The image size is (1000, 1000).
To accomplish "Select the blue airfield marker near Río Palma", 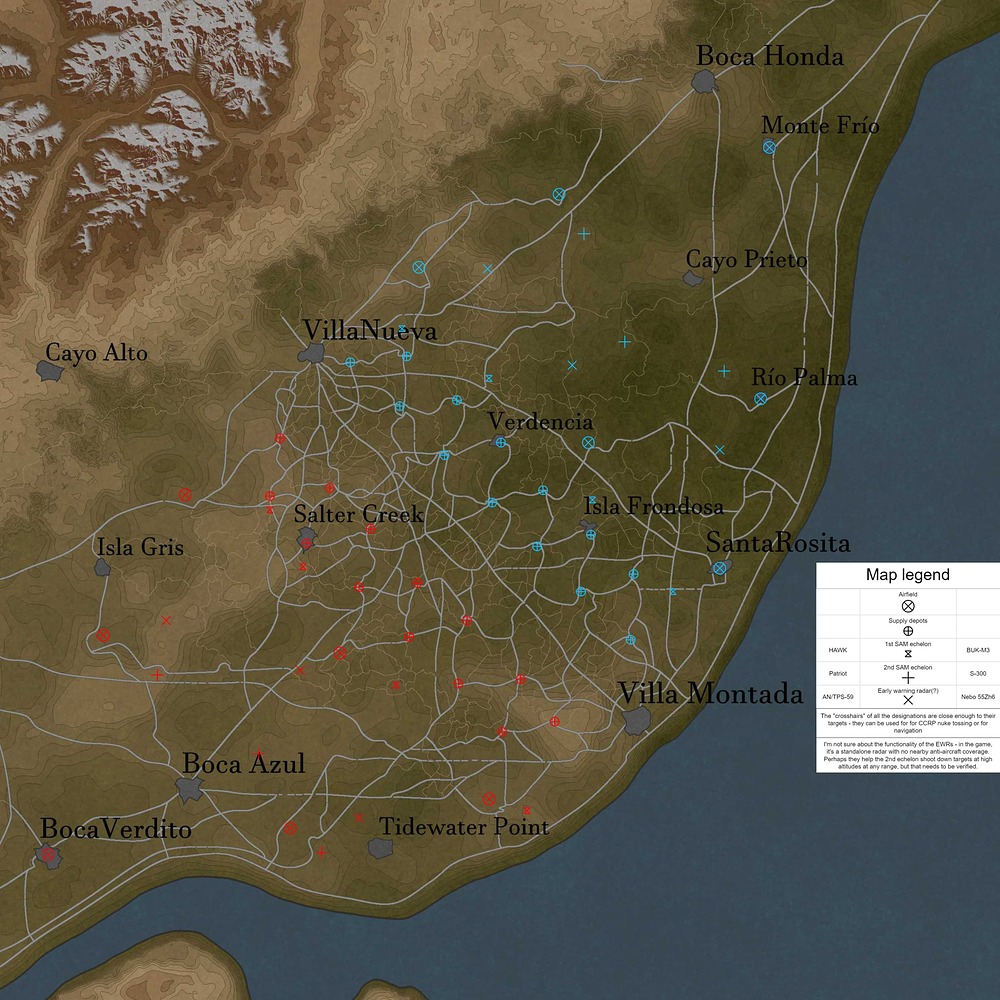I will 761,398.
